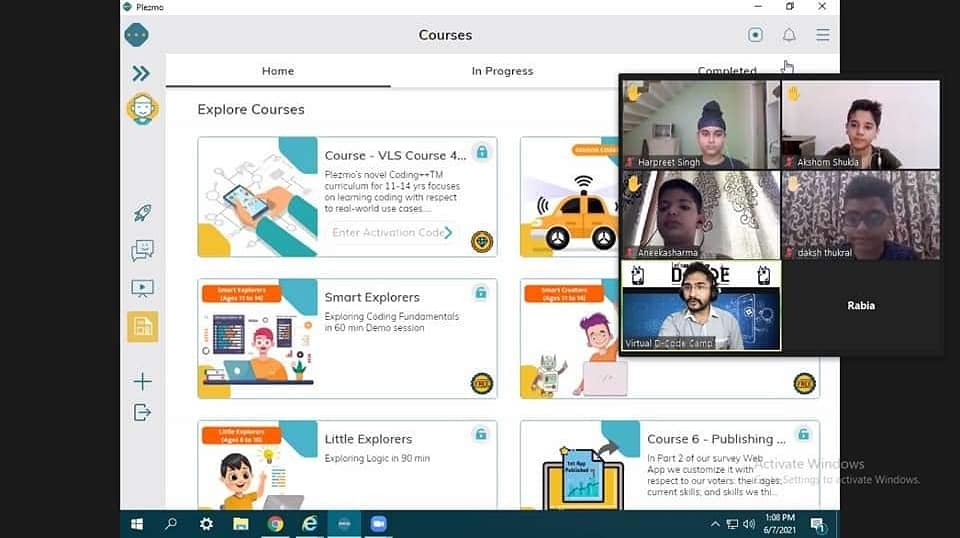Open the VLS Course 4 thumbnail
Image resolution: width=960 pixels, height=538 pixels.
pos(258,197)
